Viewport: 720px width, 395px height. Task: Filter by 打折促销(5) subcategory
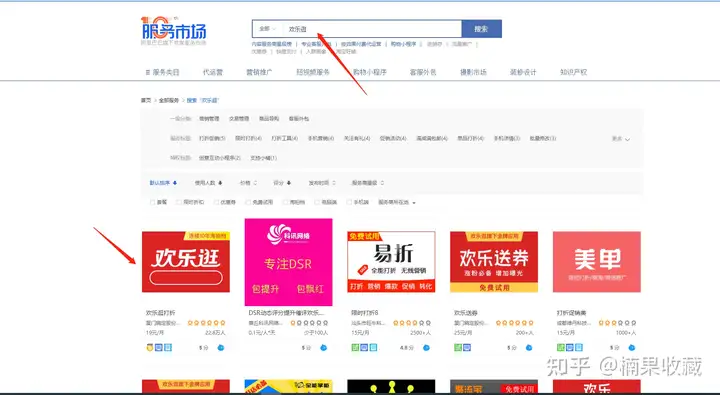tap(212, 138)
